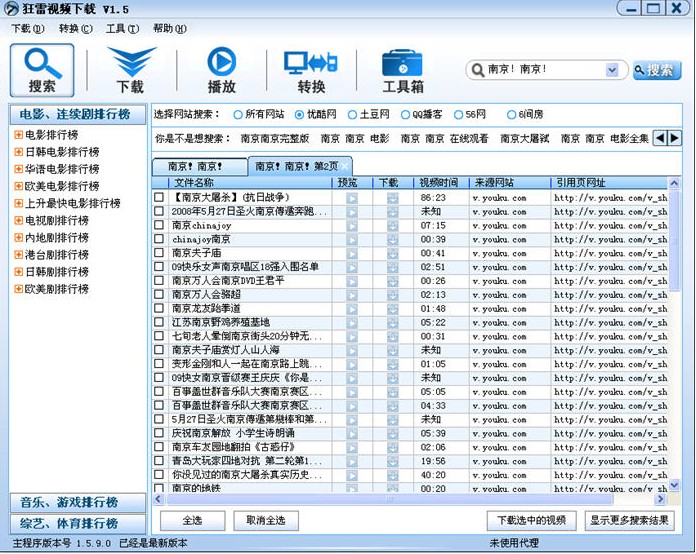Check the box for 南京夫子庙
Screen dimensions: 696x554
[158, 253]
